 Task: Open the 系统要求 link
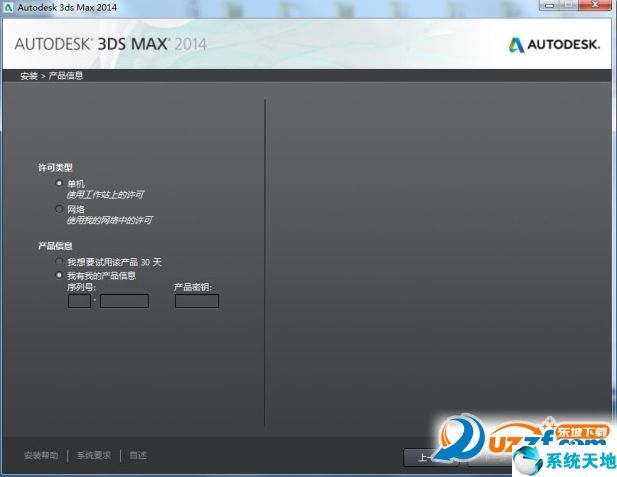(x=94, y=455)
